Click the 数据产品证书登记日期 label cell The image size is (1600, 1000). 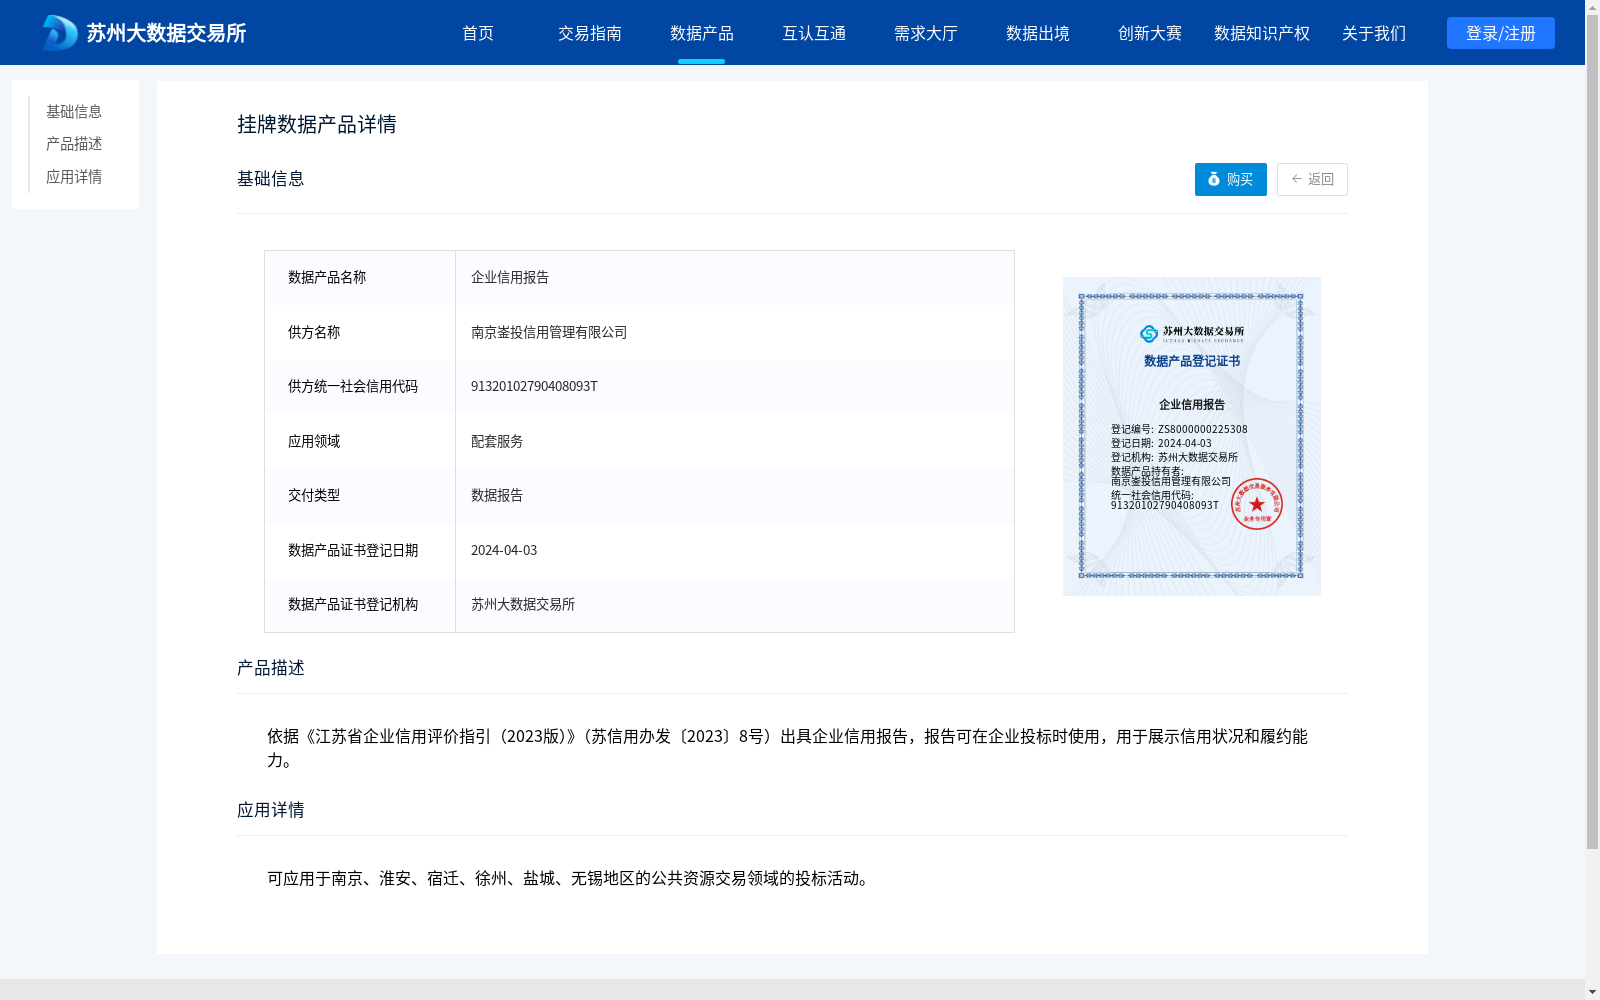tap(360, 550)
